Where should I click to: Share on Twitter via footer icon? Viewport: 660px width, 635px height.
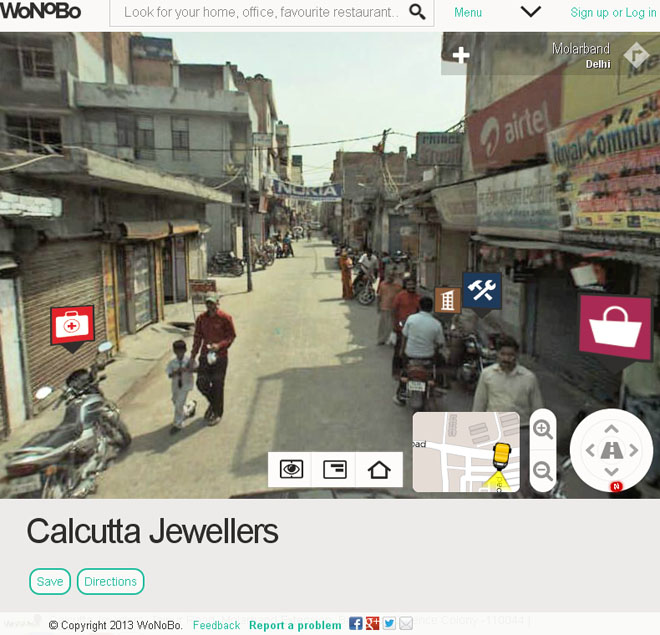389,624
